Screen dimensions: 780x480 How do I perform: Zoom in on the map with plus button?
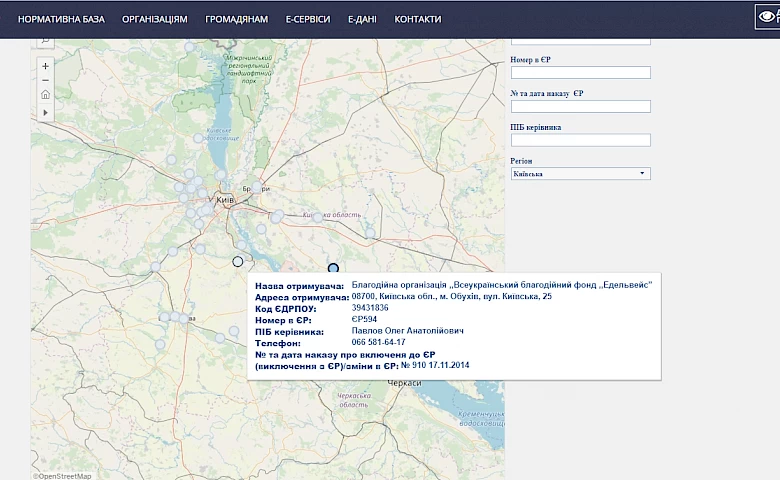45,66
